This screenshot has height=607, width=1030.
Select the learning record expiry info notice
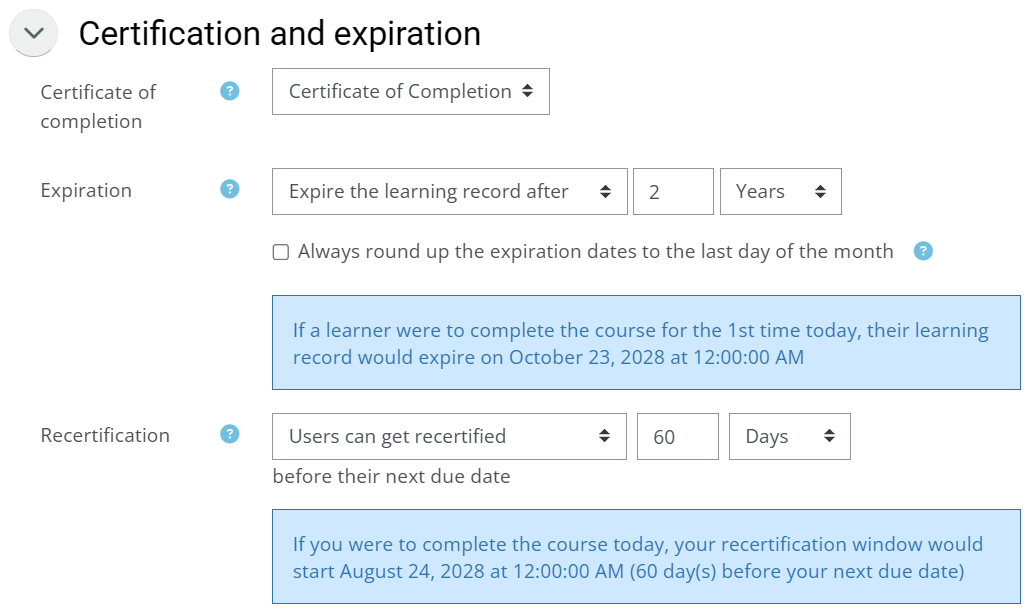click(x=646, y=343)
